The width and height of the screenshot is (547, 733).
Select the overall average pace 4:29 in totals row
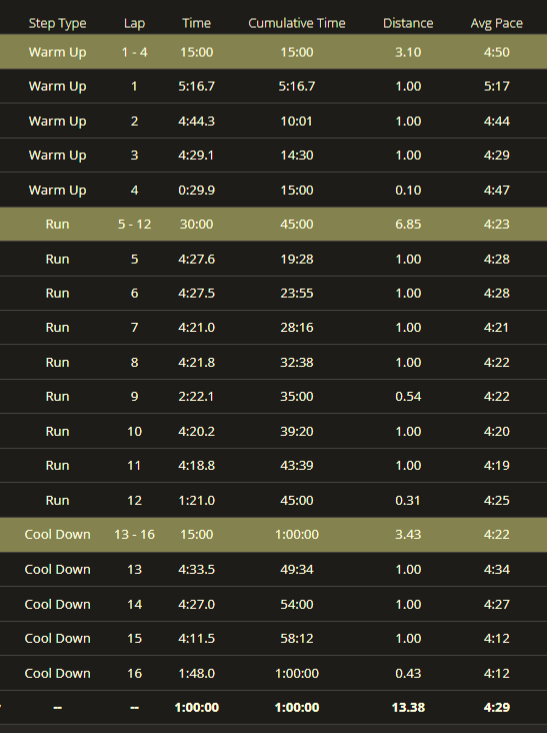point(497,707)
